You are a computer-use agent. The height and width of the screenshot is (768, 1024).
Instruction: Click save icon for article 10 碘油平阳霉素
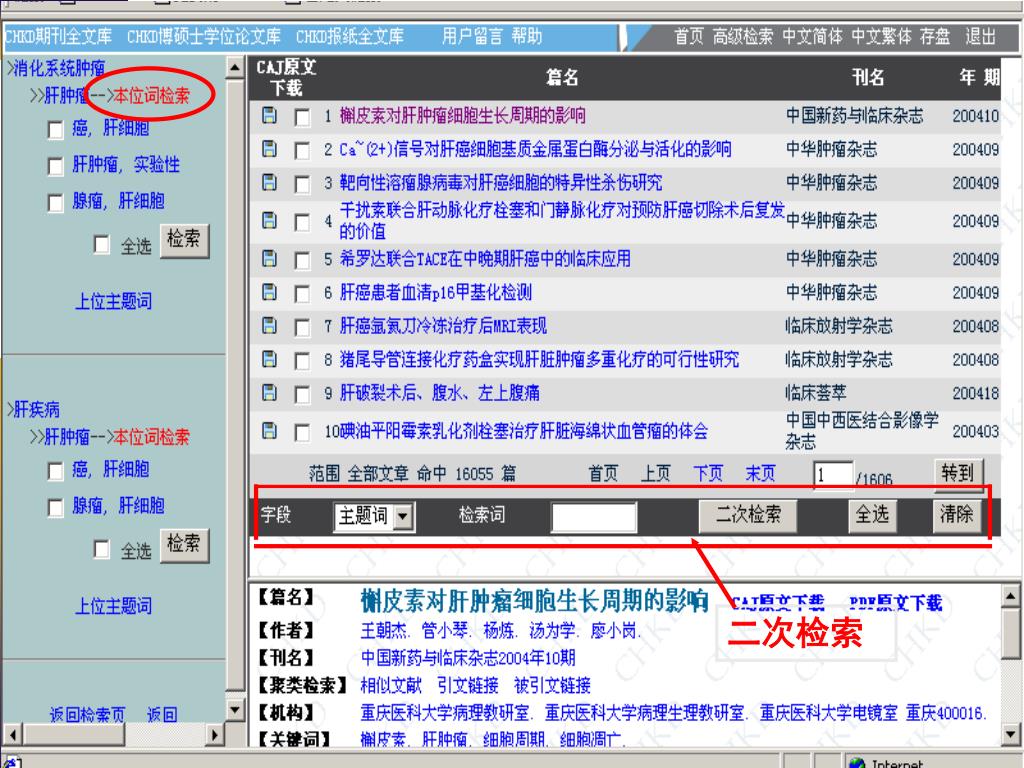coord(268,430)
